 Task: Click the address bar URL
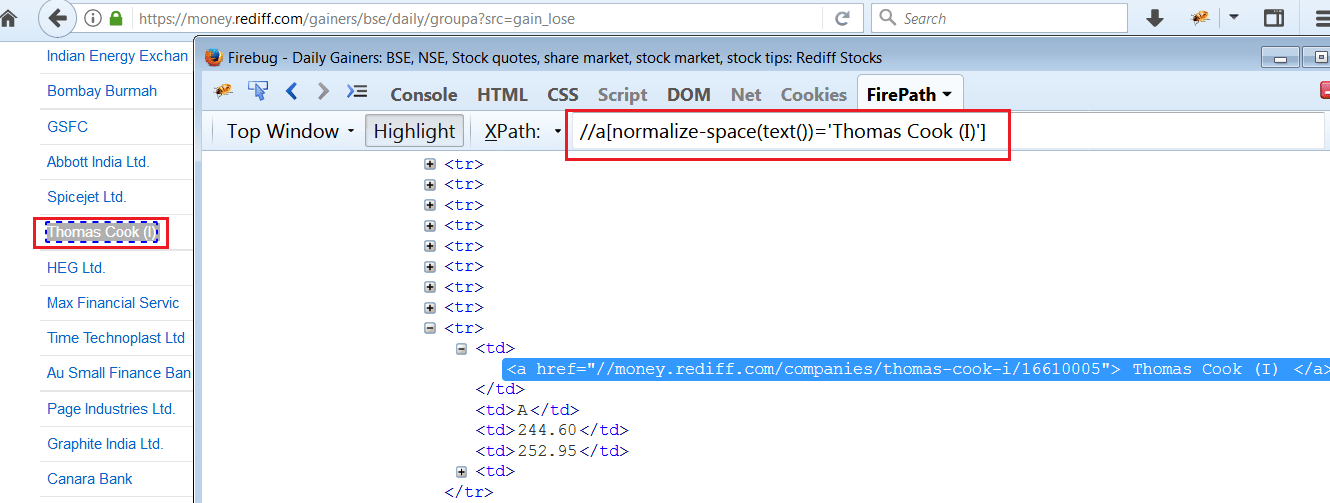click(x=357, y=18)
